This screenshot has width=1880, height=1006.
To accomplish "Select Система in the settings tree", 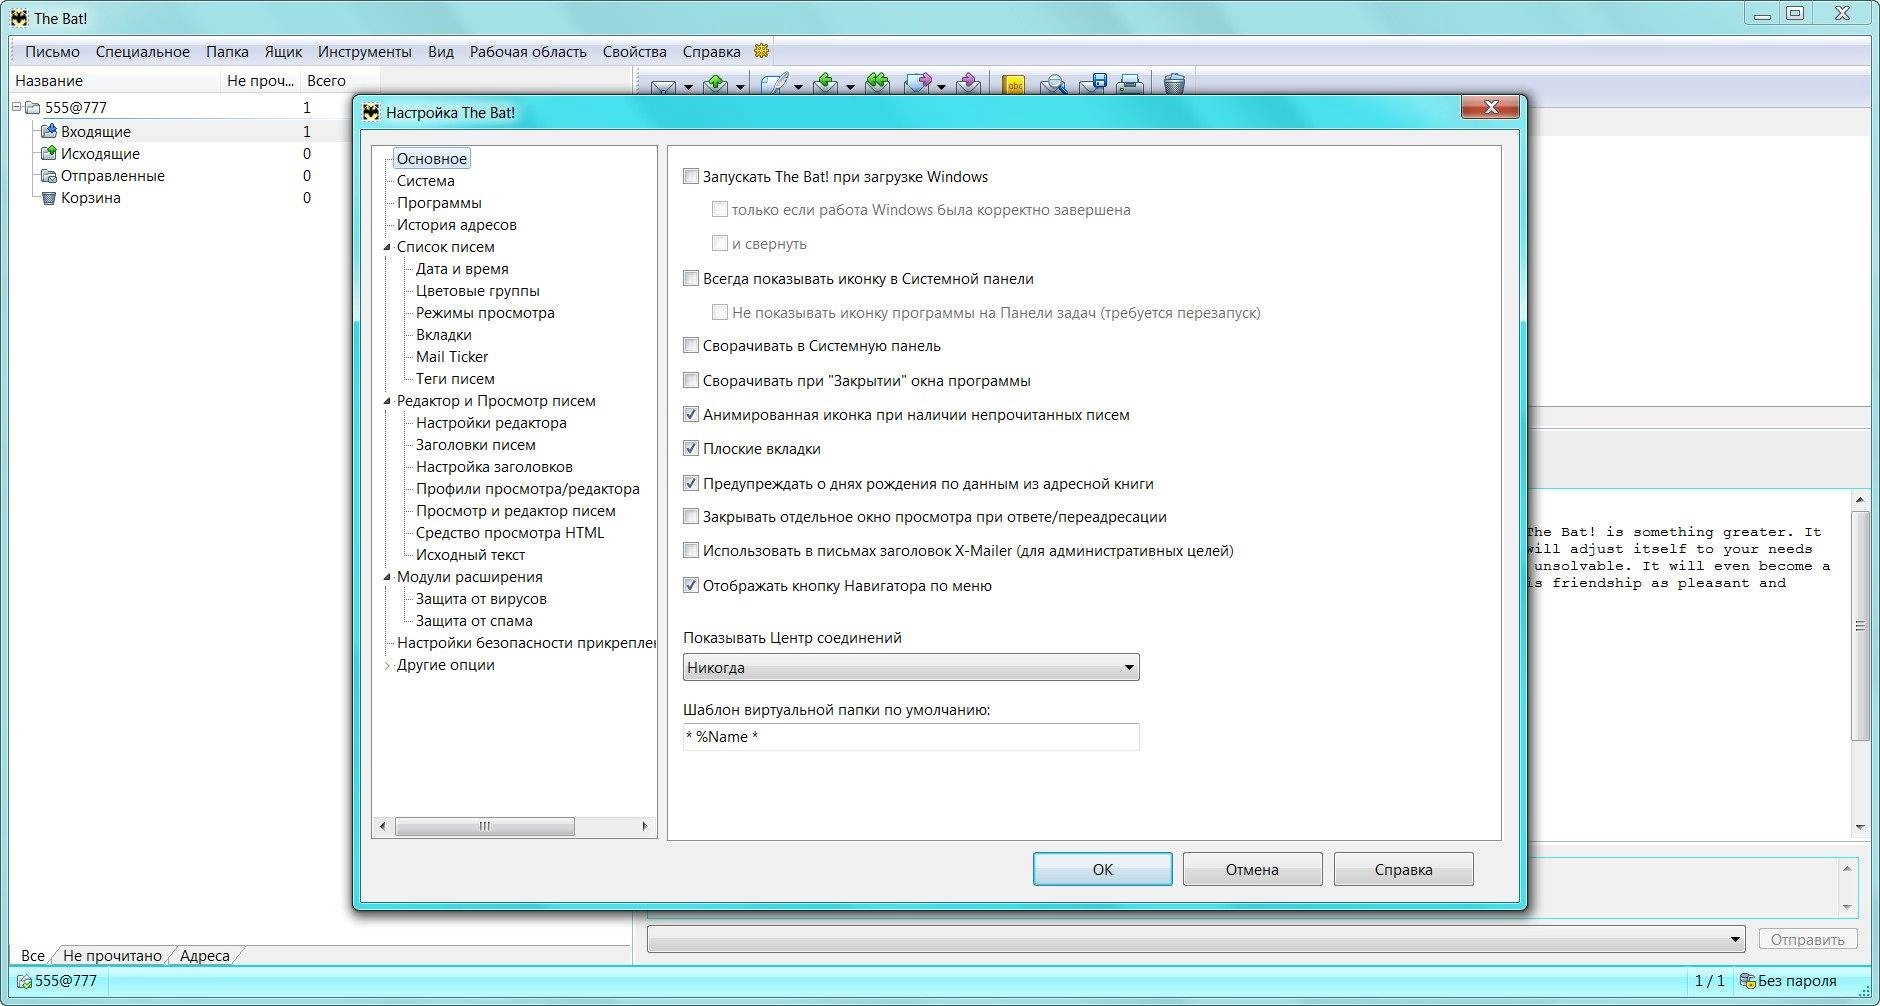I will 425,181.
